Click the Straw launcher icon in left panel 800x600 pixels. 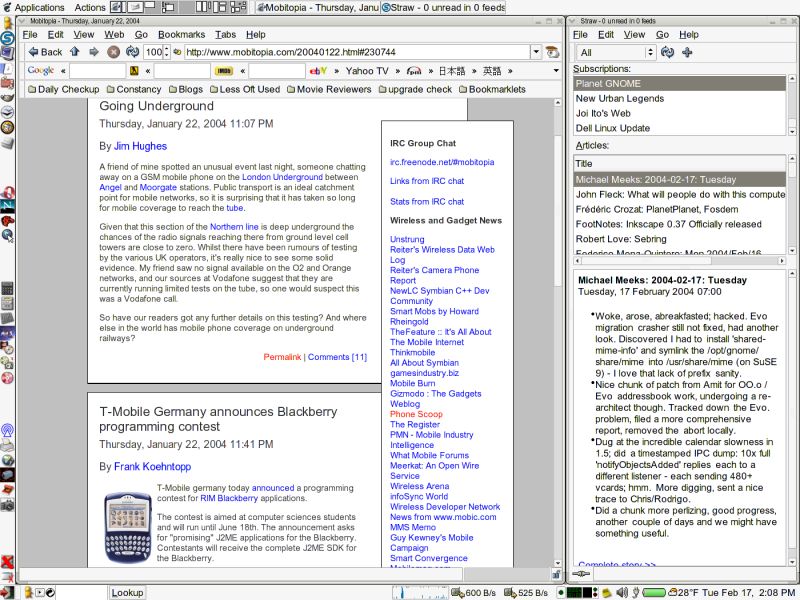pyautogui.click(x=7, y=38)
